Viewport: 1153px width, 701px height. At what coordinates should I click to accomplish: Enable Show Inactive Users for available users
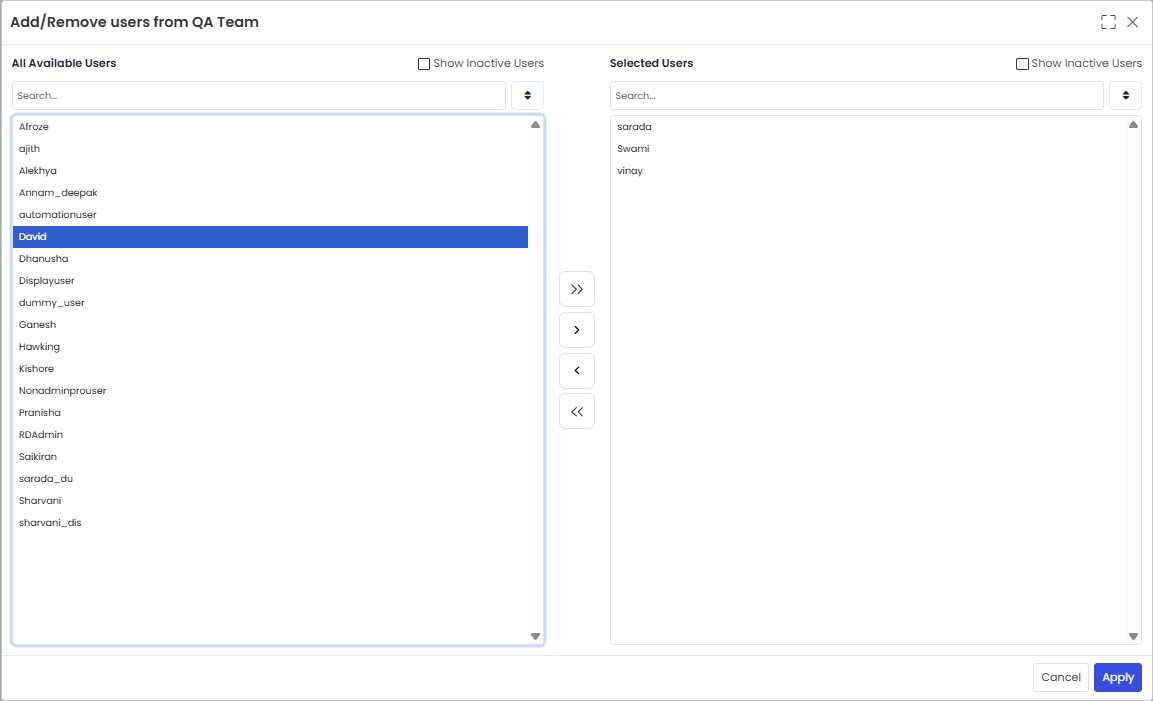424,64
